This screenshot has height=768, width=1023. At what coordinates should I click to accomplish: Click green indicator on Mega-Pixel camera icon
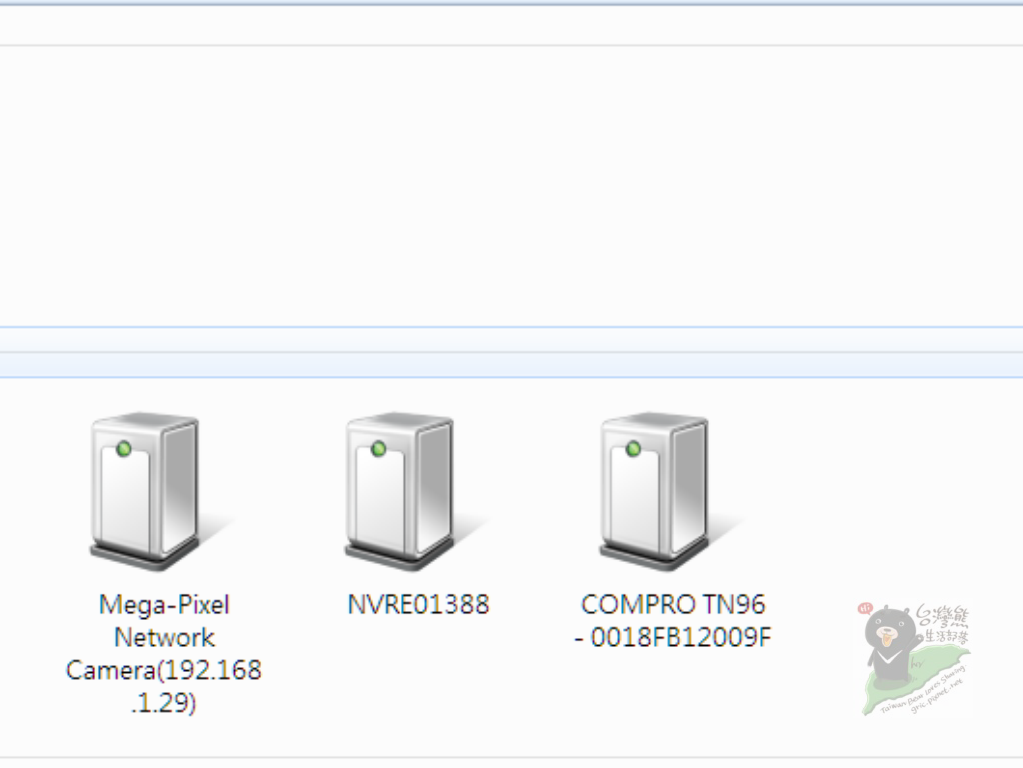point(123,449)
